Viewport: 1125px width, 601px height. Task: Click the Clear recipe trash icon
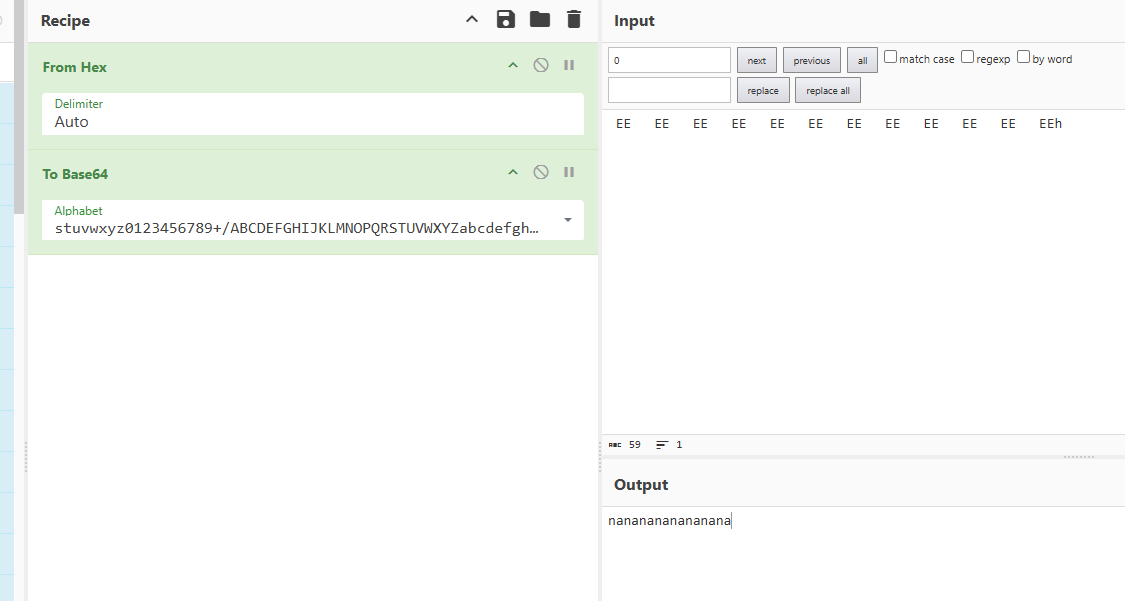tap(573, 20)
